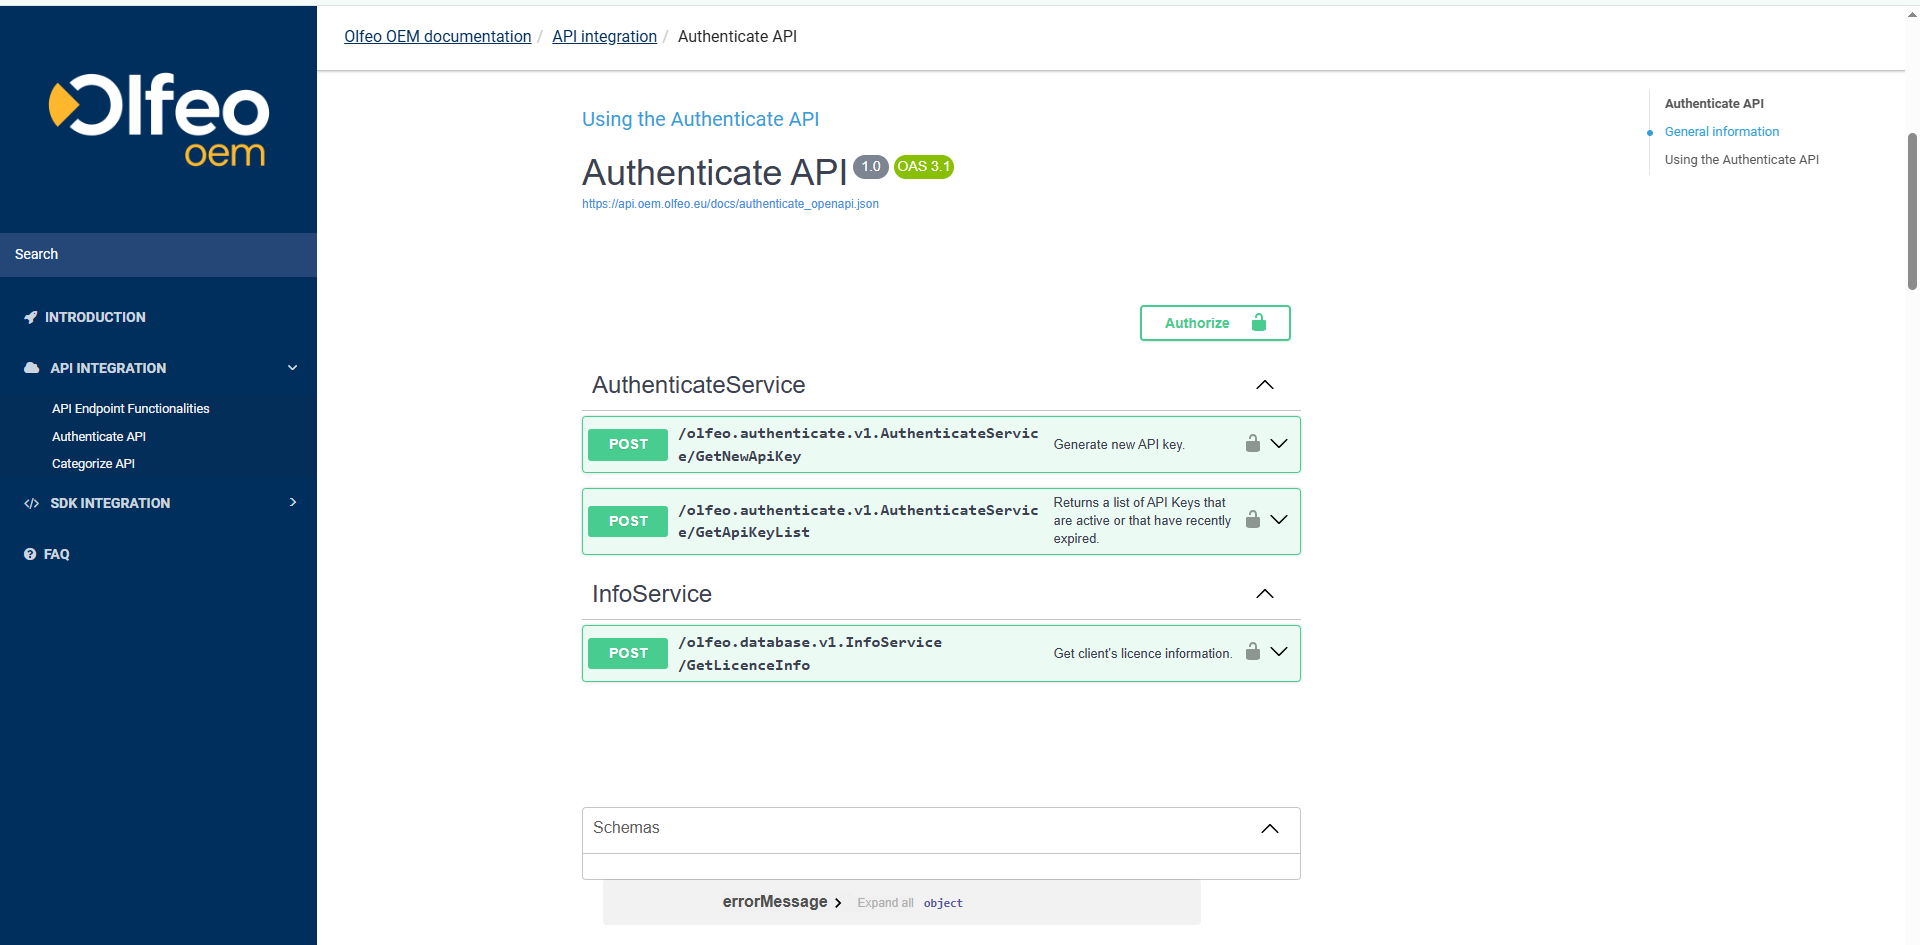Click the POST badge for GetNewApiKey

628,444
